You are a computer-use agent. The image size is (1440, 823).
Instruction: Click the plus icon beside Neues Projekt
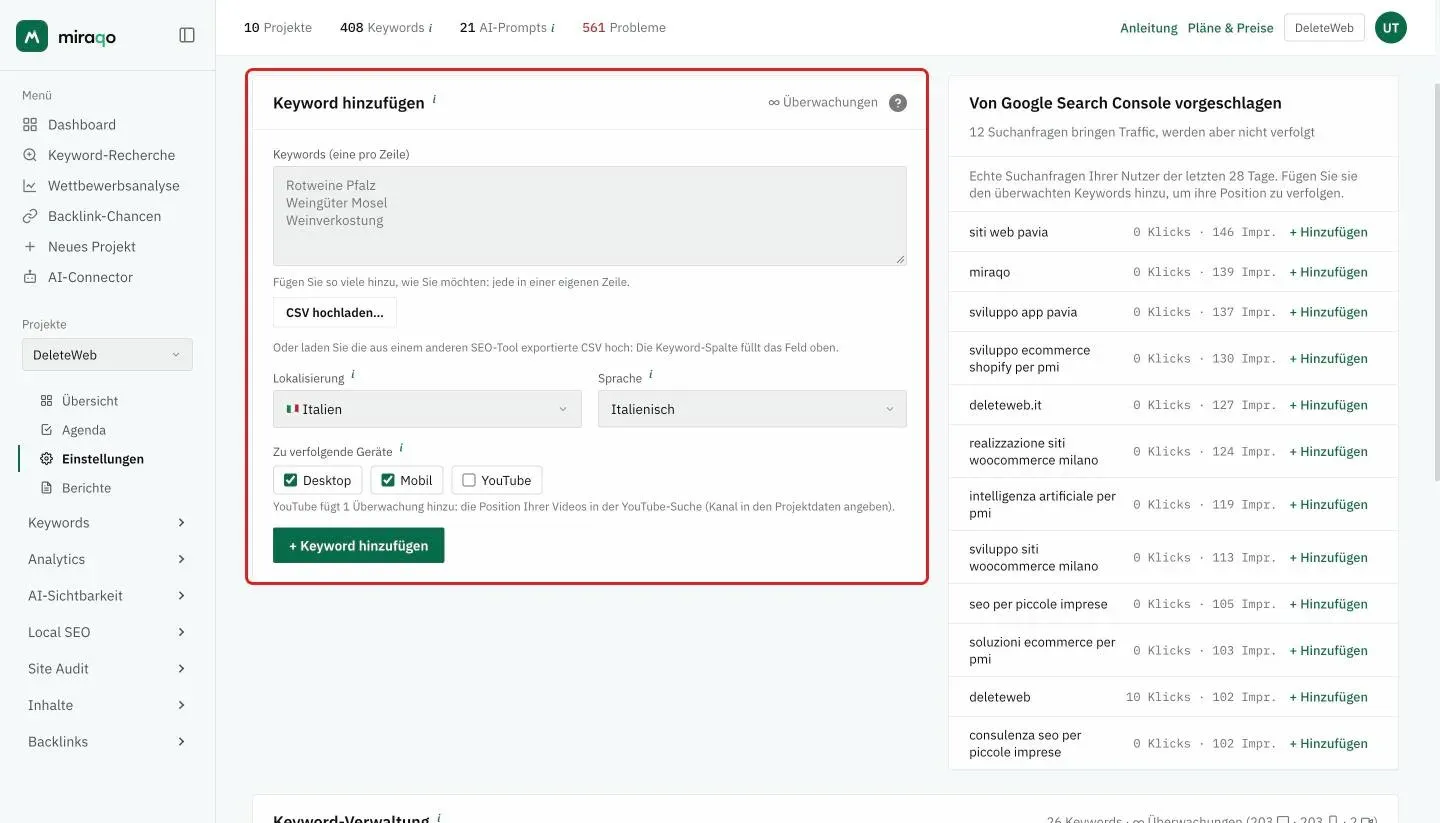coord(30,247)
